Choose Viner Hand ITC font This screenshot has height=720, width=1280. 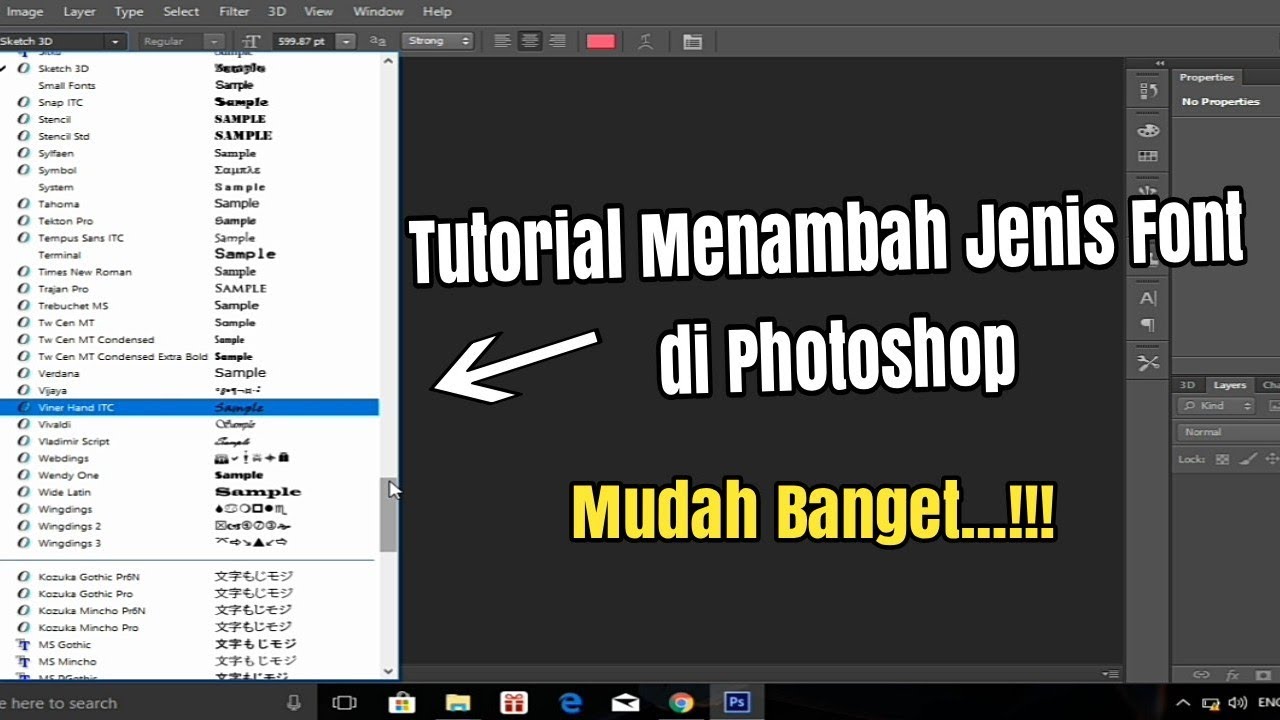click(x=189, y=407)
